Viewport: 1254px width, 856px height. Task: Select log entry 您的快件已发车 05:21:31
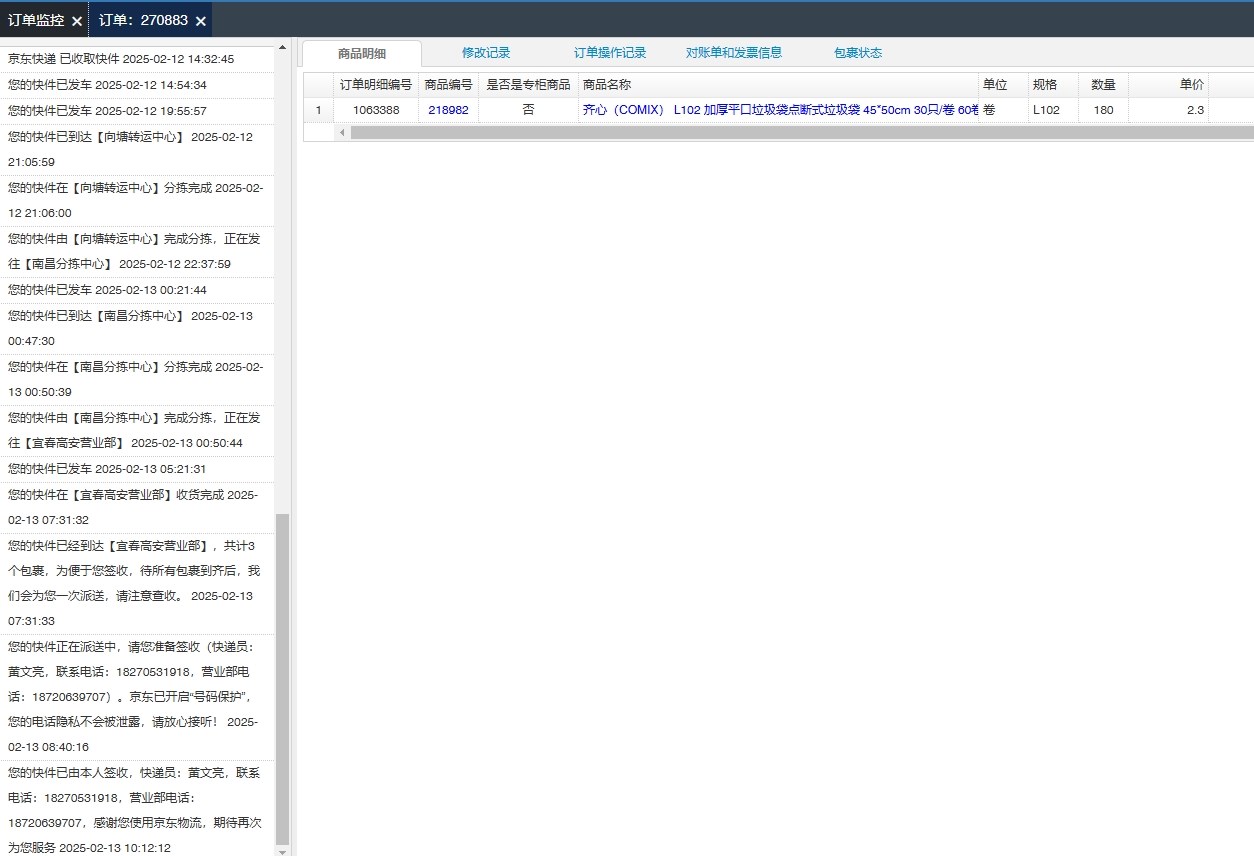[137, 469]
